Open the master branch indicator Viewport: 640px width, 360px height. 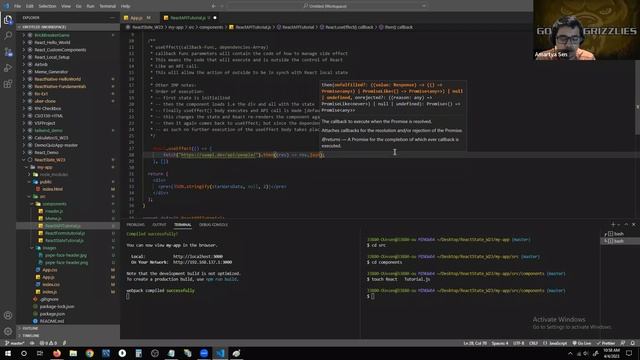(15, 343)
